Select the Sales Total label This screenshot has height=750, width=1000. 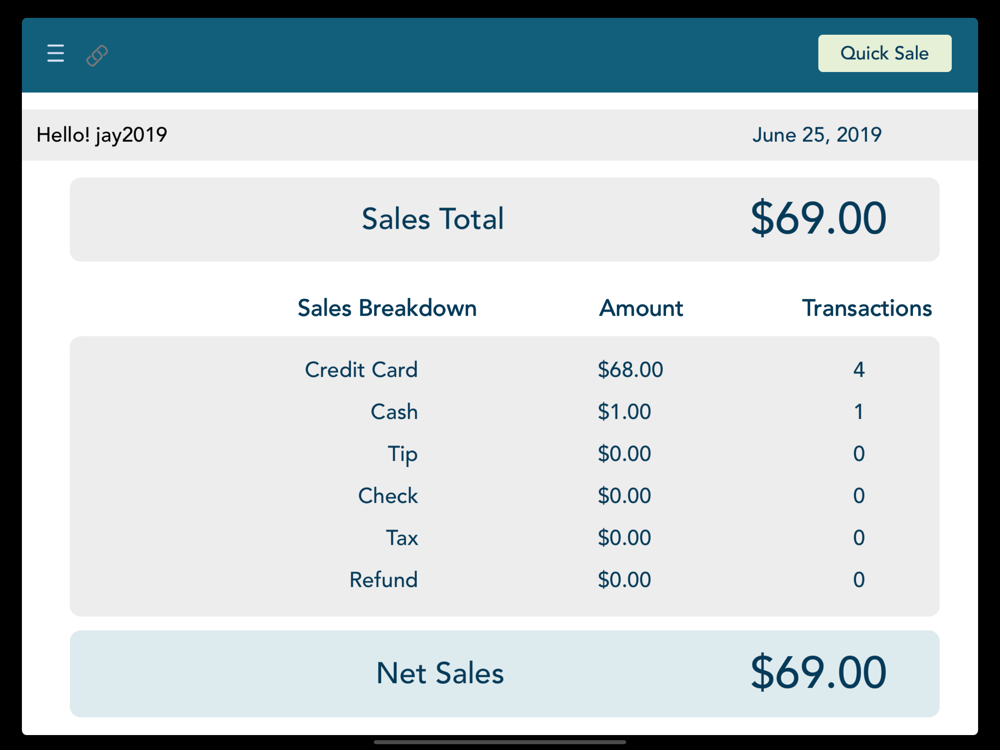coord(432,220)
